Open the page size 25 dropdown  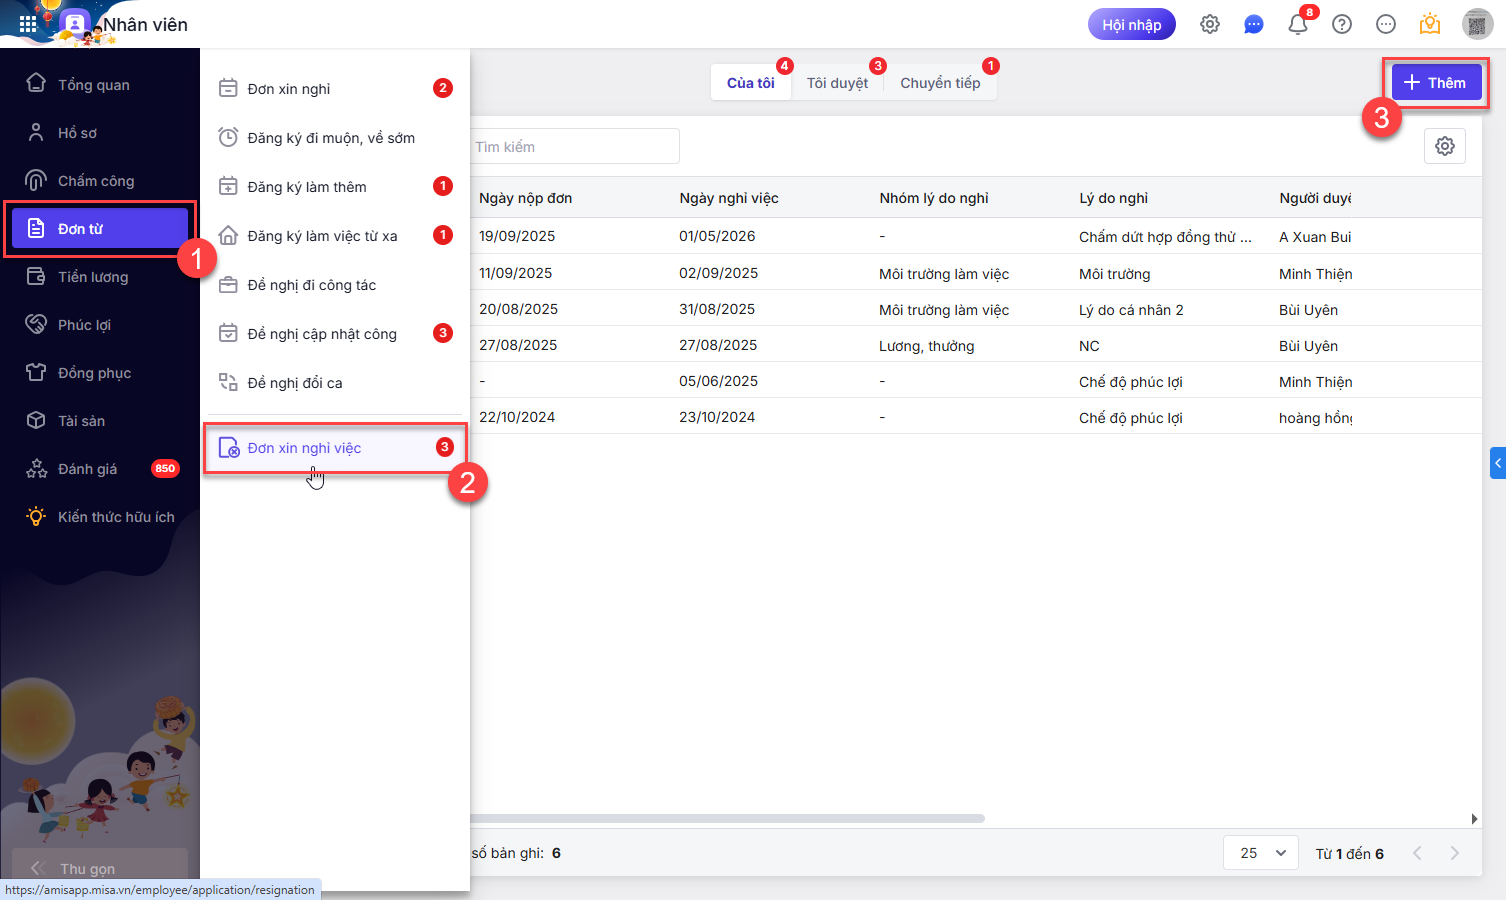(1260, 853)
